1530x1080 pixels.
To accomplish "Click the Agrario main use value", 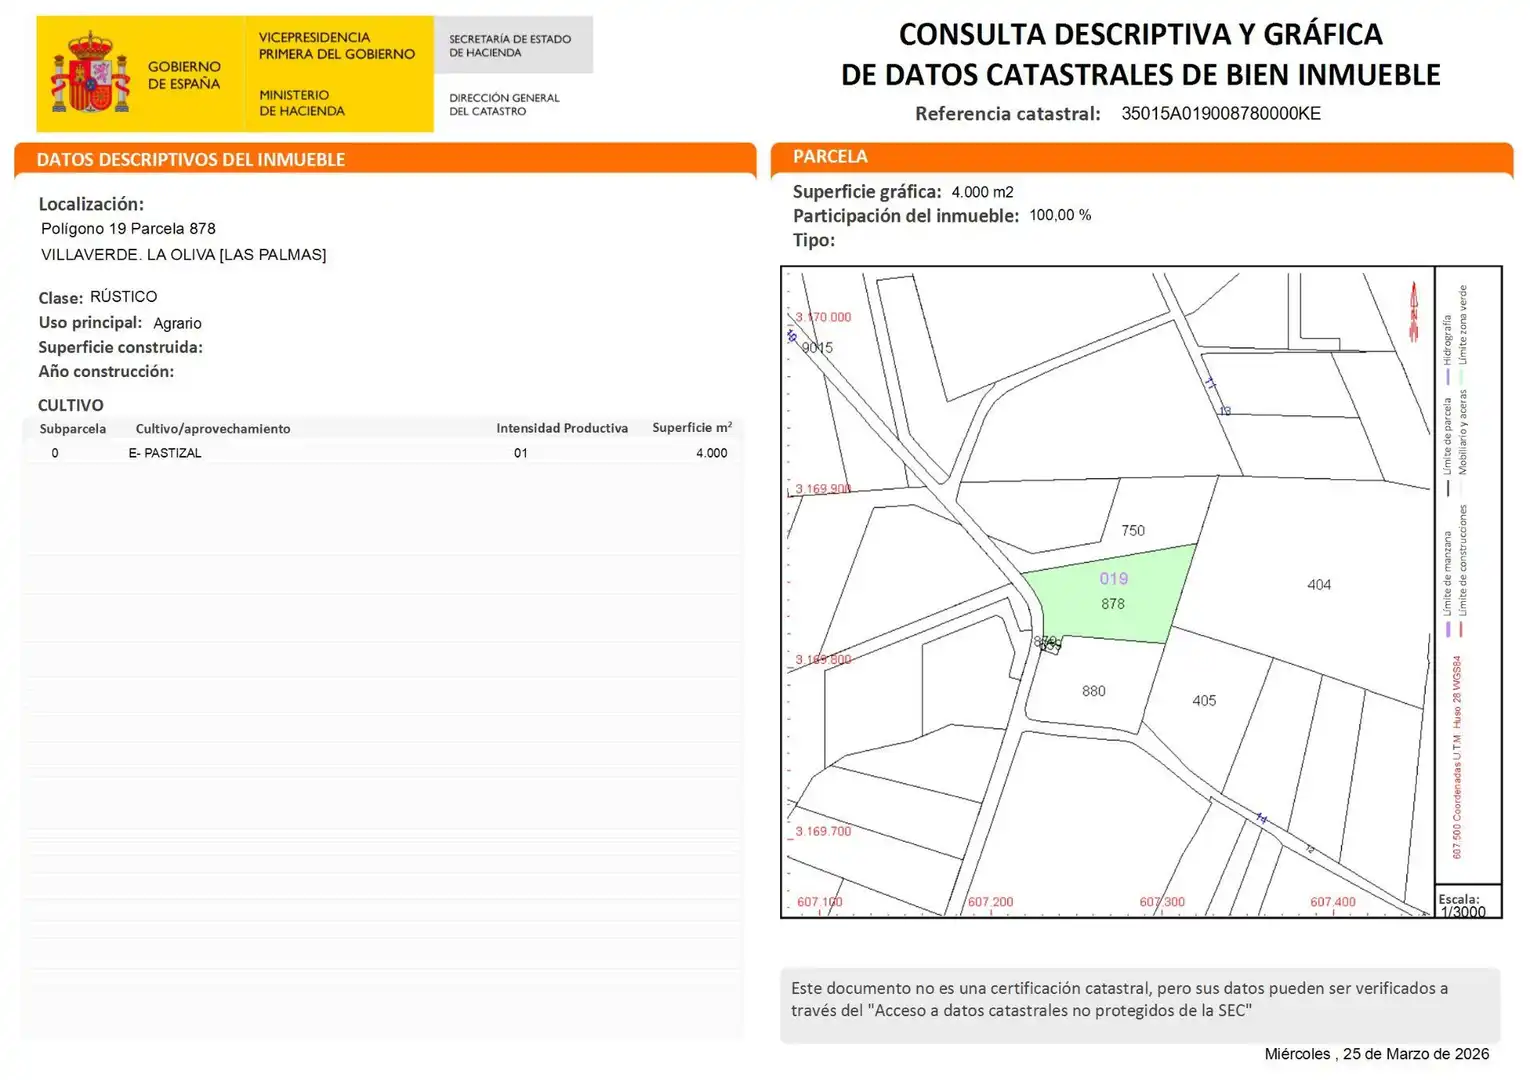I will pos(177,323).
